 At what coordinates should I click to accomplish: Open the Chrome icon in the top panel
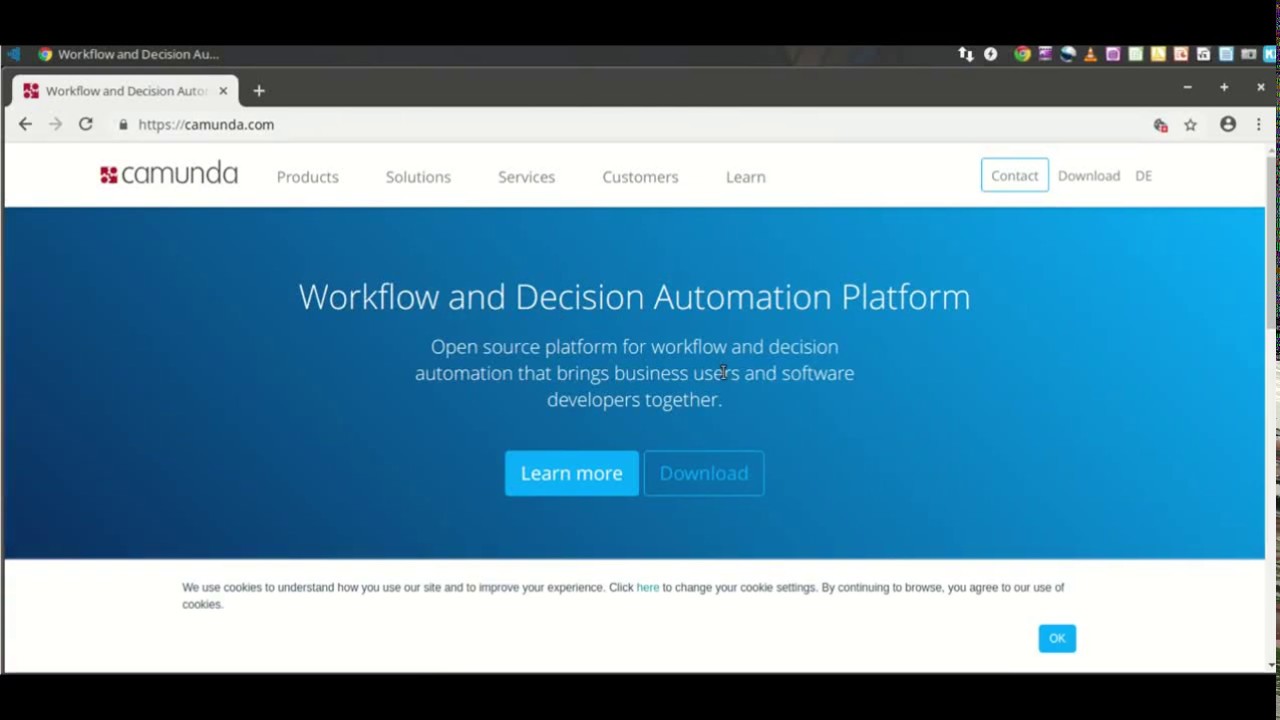[1022, 54]
